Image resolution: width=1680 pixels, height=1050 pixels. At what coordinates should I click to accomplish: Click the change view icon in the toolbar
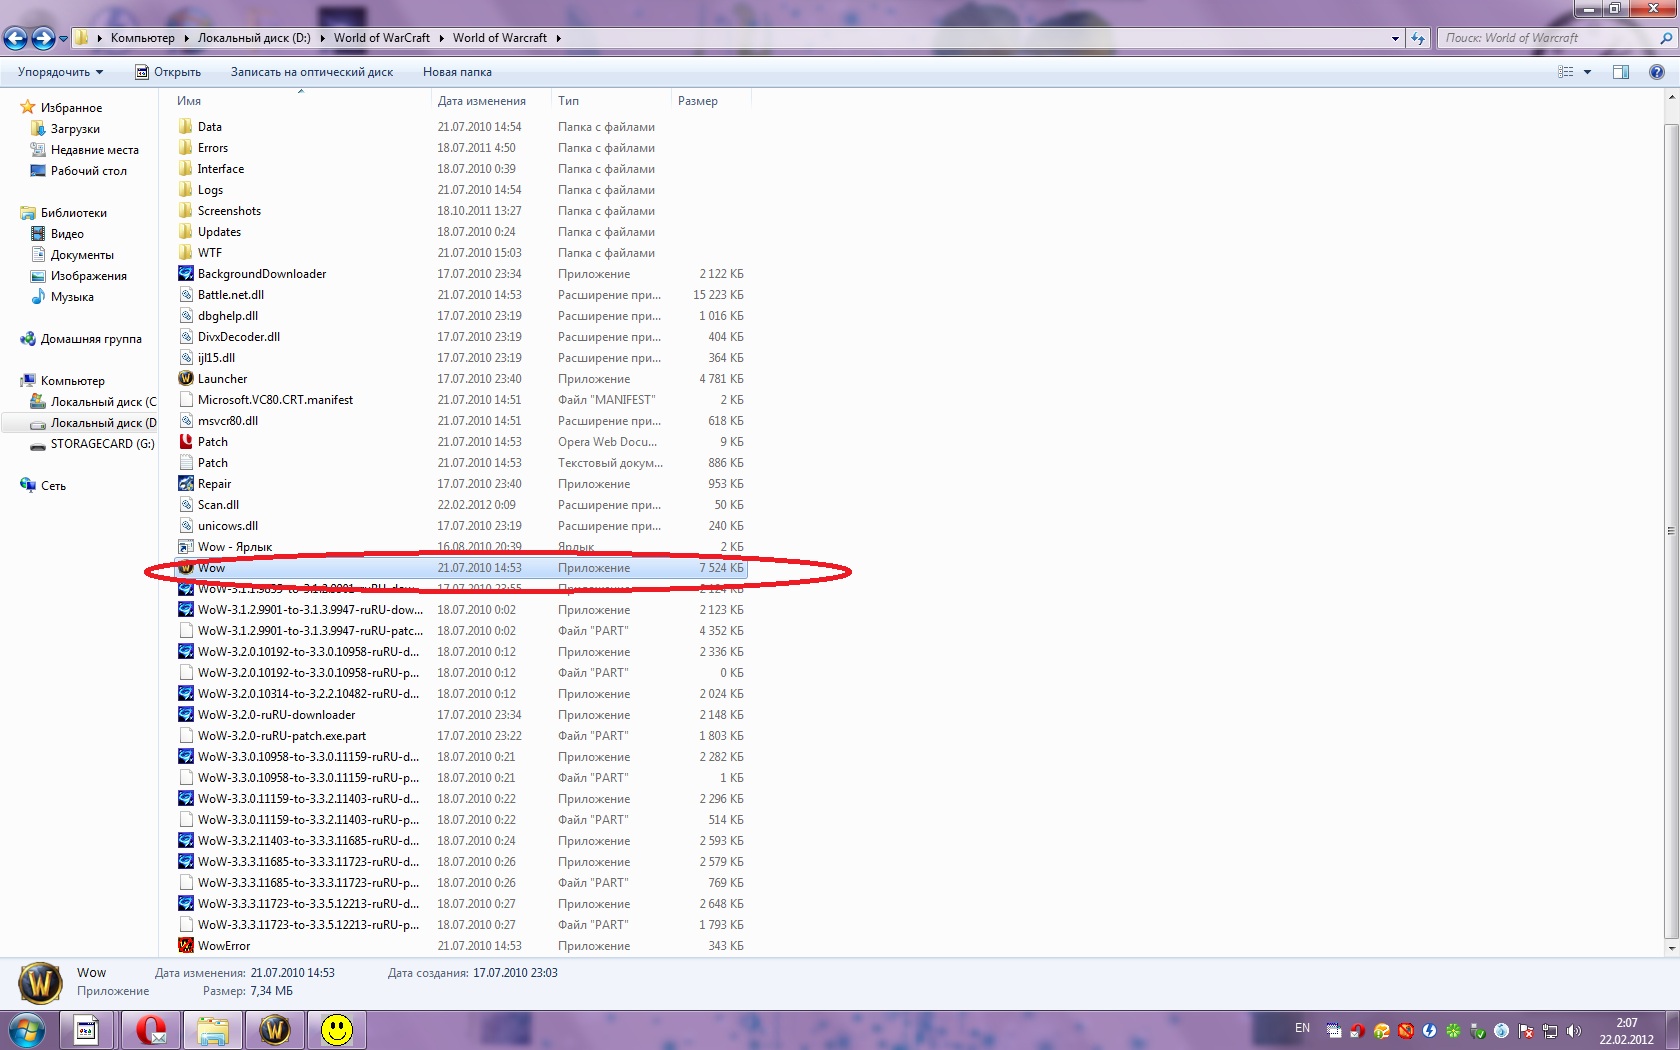click(1566, 72)
